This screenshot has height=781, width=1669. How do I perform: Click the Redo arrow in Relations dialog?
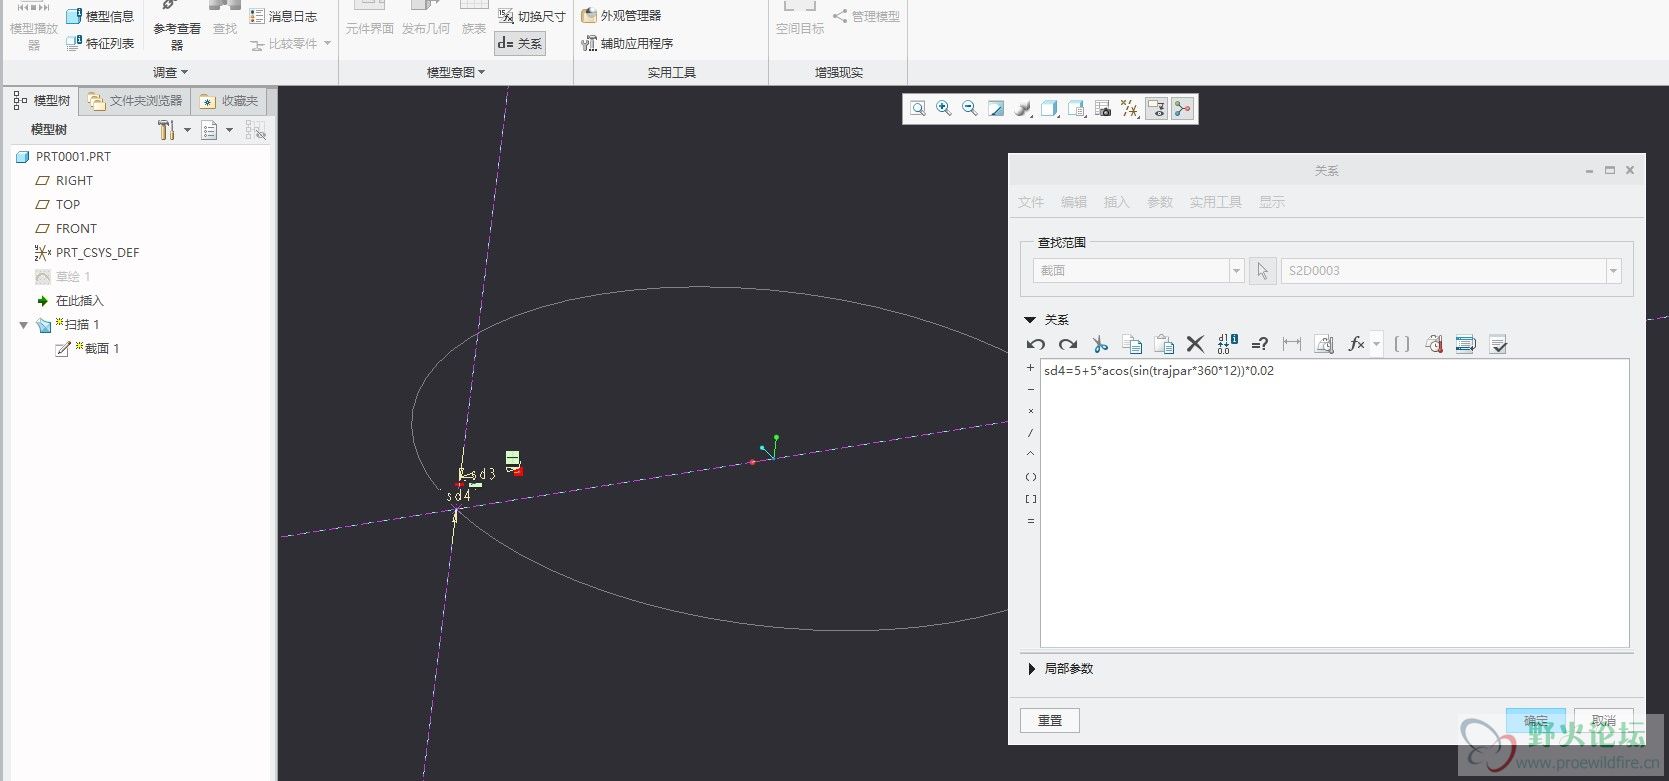(1068, 344)
